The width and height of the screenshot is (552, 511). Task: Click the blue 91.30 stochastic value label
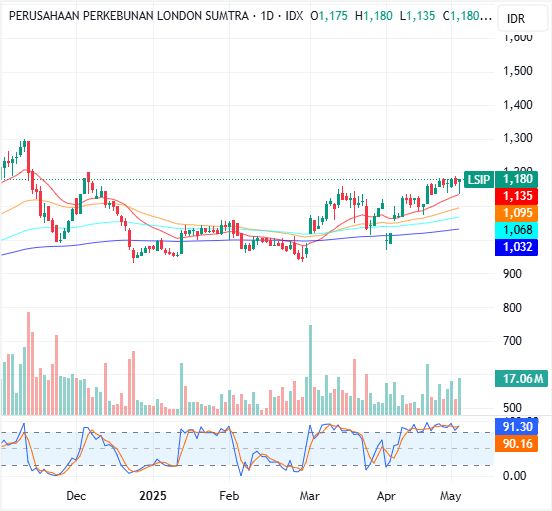516,427
